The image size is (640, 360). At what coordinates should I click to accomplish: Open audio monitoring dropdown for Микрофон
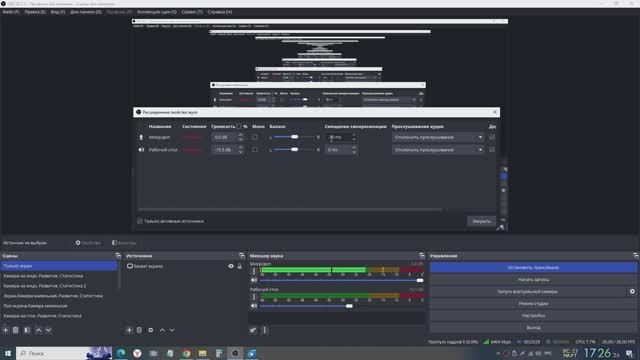(438, 137)
